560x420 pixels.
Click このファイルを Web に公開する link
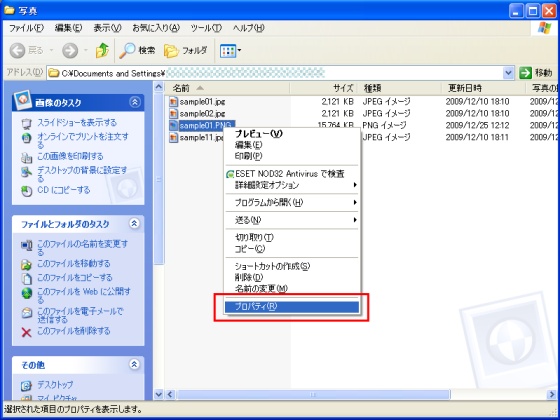pos(84,295)
